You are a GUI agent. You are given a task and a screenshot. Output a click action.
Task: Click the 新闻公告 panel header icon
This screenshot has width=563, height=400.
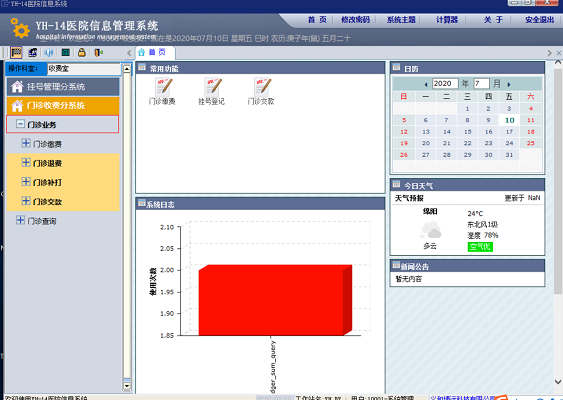[396, 266]
